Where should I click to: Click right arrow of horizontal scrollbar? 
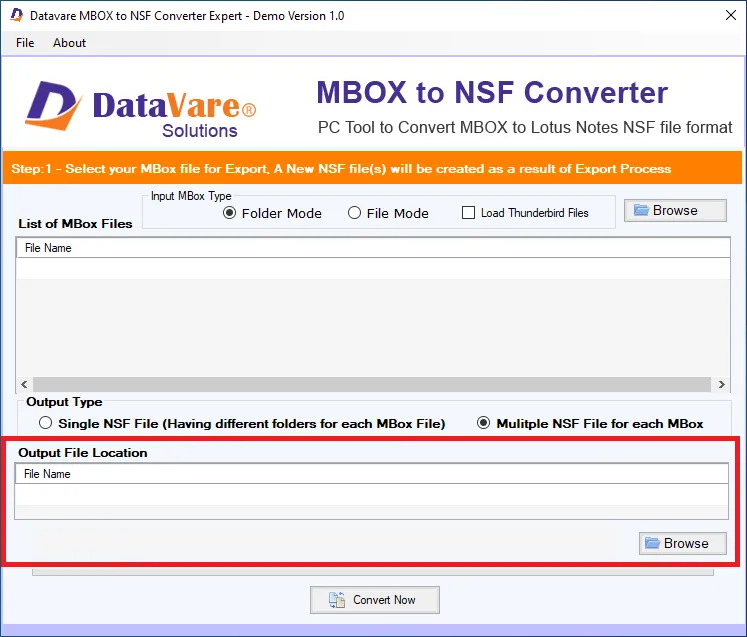721,384
